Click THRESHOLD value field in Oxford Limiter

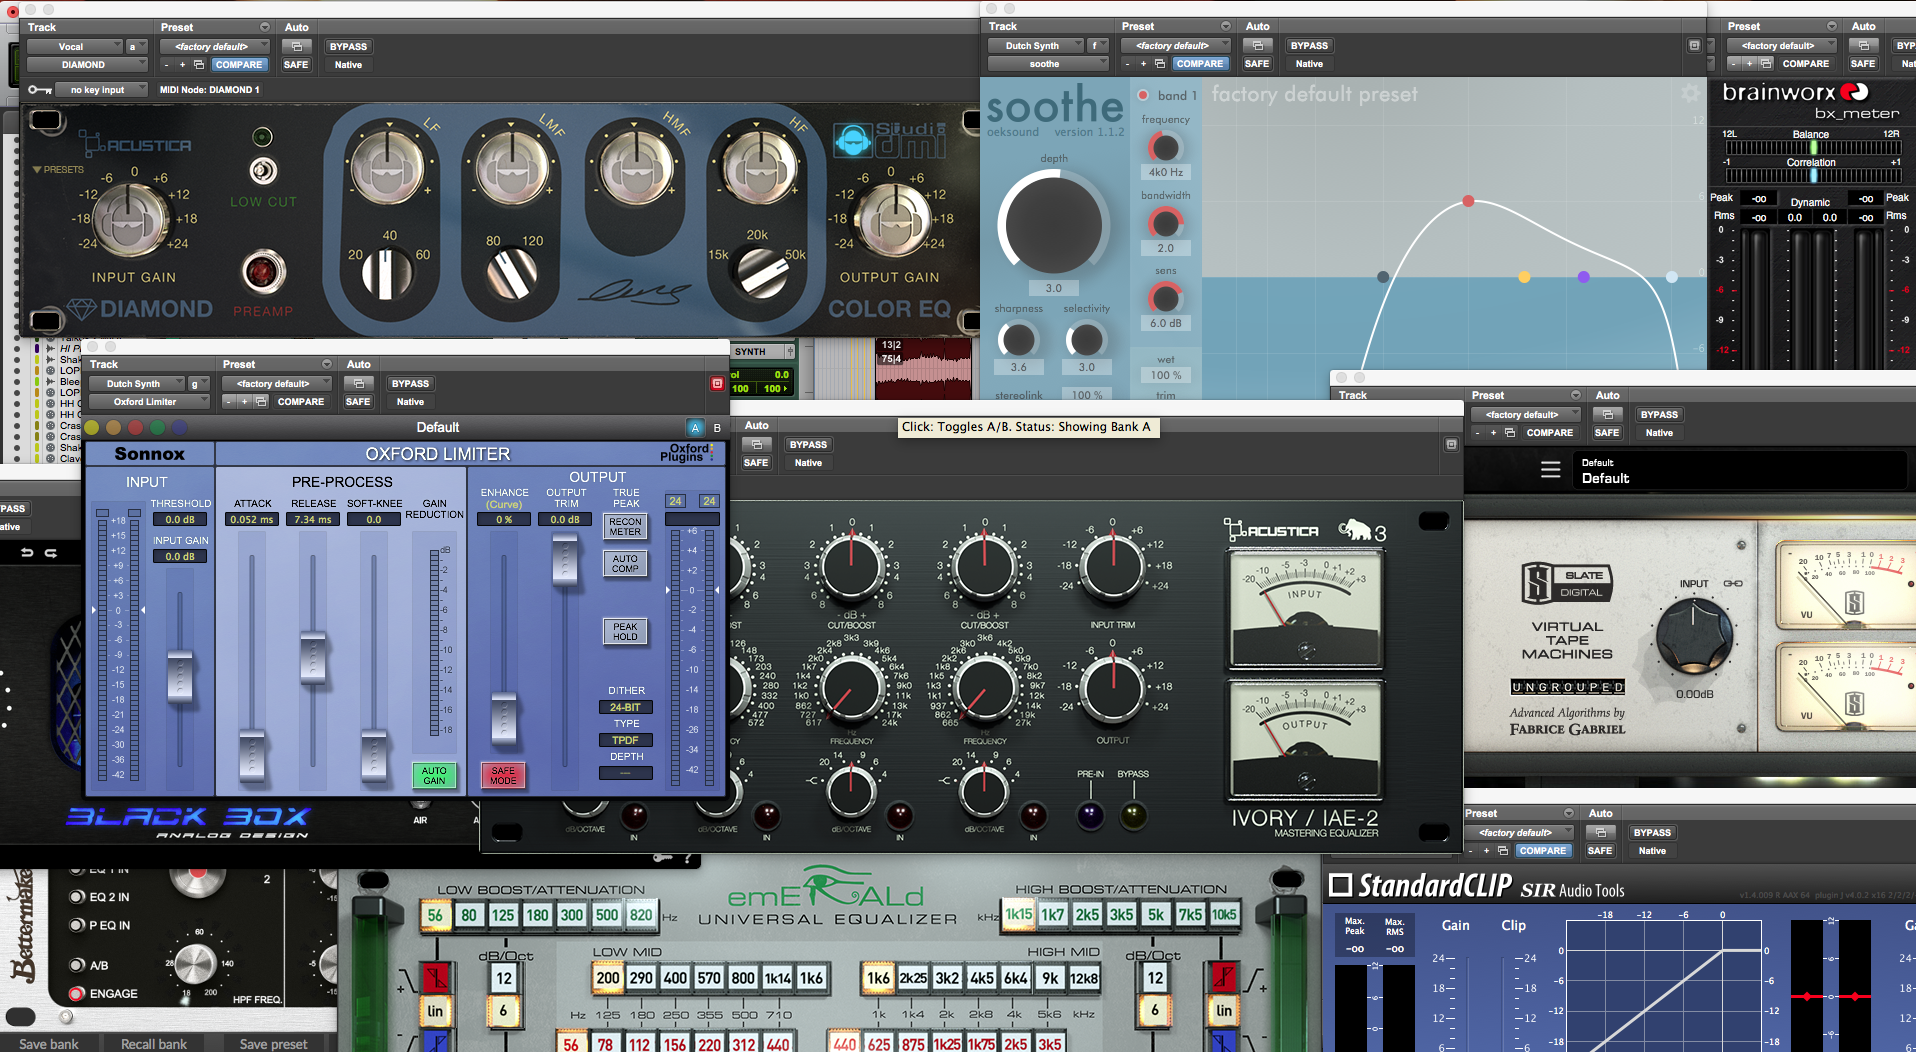(x=180, y=520)
